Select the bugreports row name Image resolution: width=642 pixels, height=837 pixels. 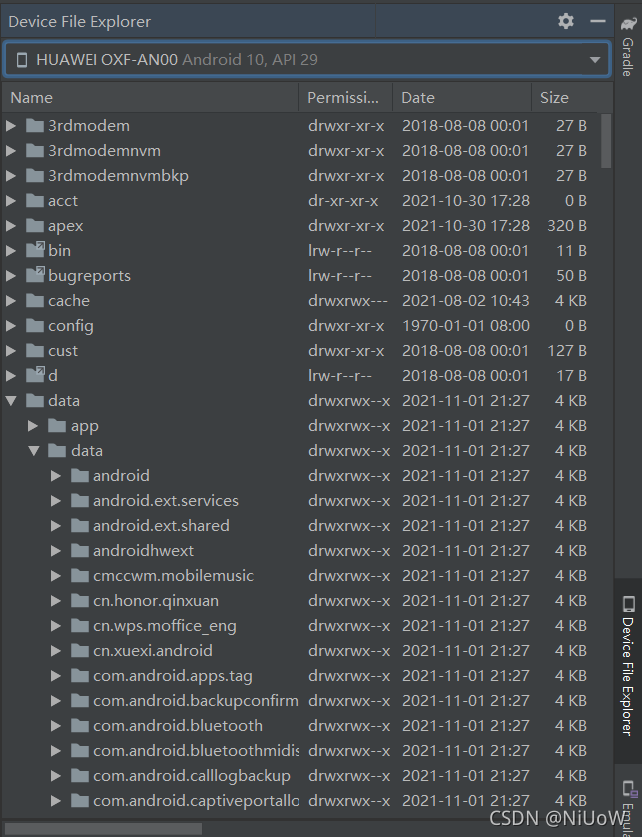coord(90,276)
